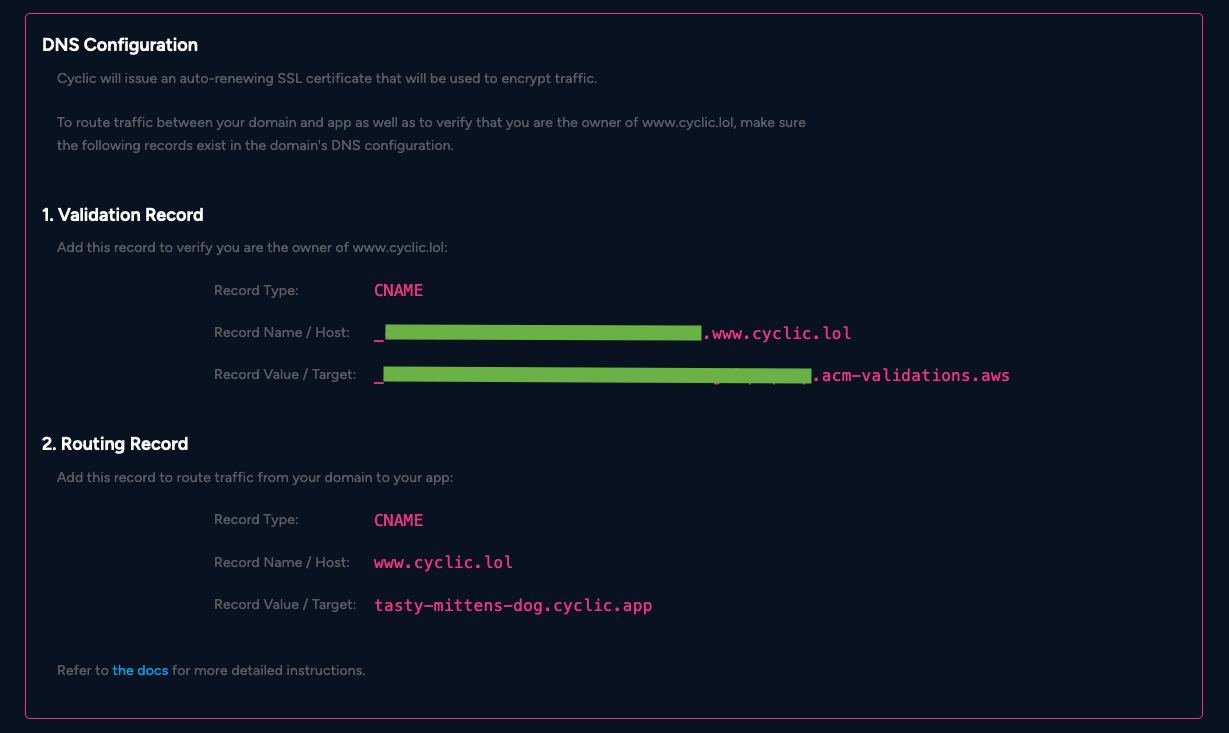Click the green redaction bar in validation target
1229x733 pixels.
(596, 376)
